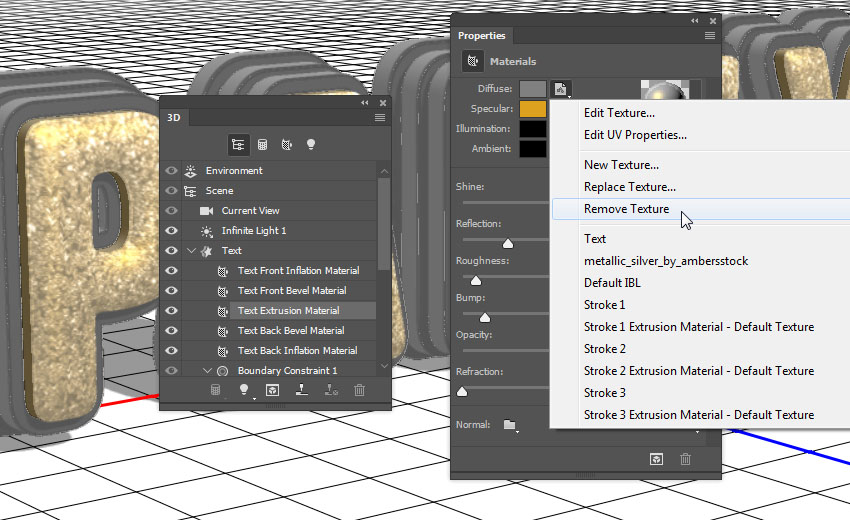Screen dimensions: 850x520
Task: Click the add new light icon
Action: (x=243, y=390)
